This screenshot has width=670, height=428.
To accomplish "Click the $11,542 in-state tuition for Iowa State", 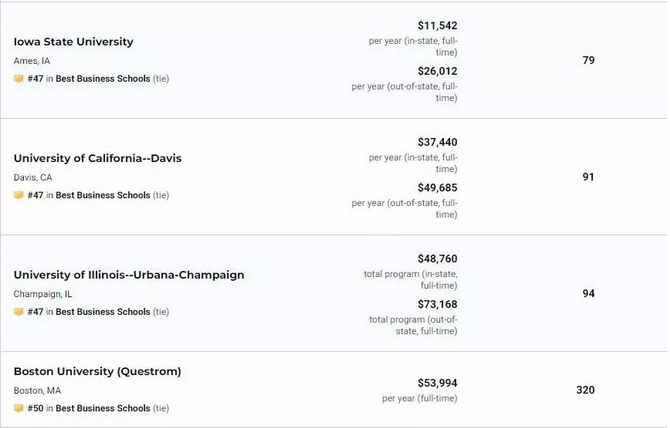I will pyautogui.click(x=438, y=26).
